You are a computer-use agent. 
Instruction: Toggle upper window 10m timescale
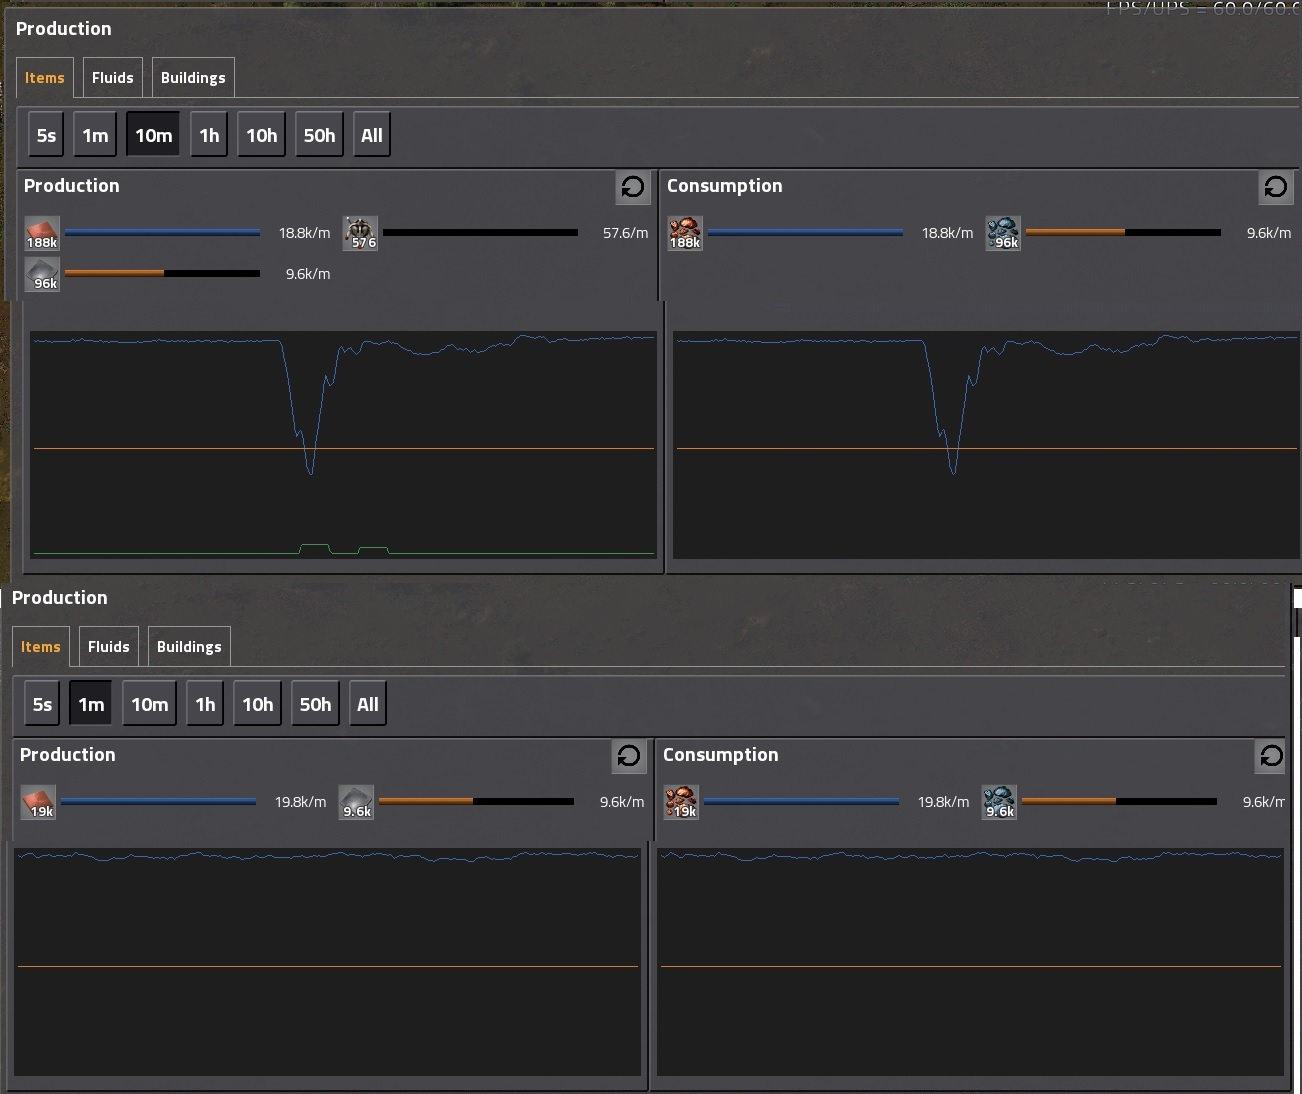click(x=153, y=135)
